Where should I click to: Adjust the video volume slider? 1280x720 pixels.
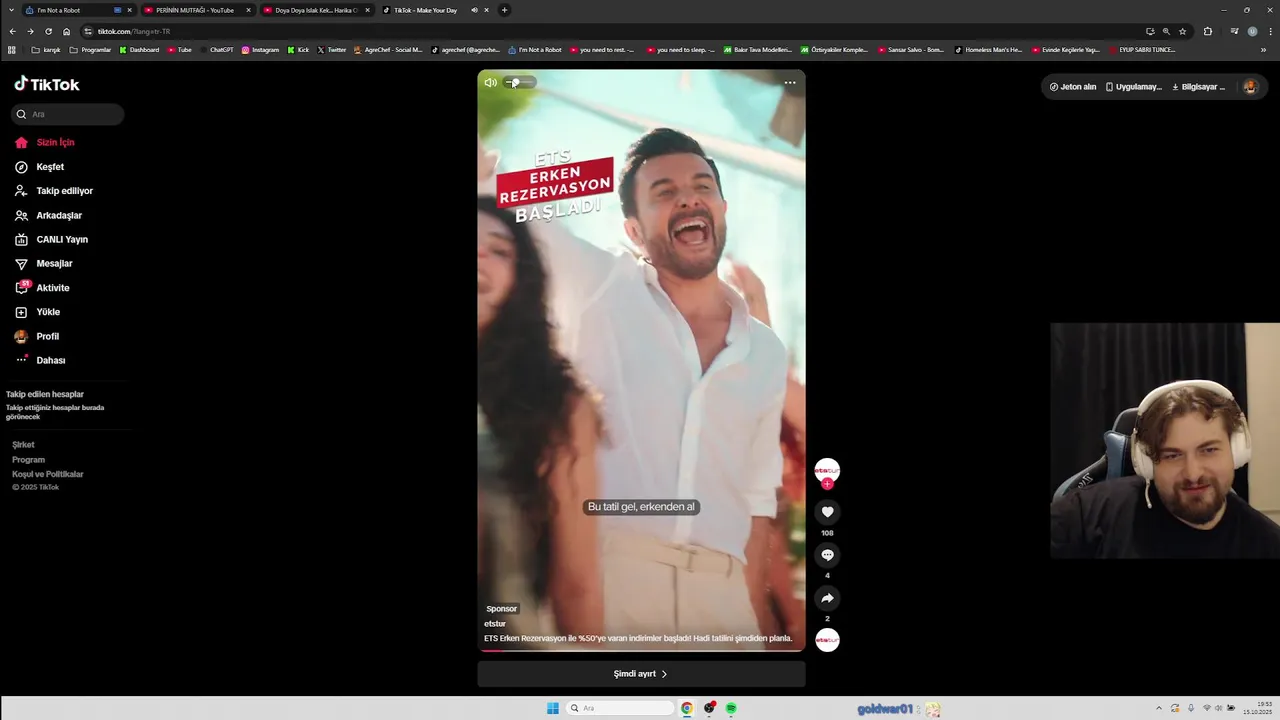520,82
